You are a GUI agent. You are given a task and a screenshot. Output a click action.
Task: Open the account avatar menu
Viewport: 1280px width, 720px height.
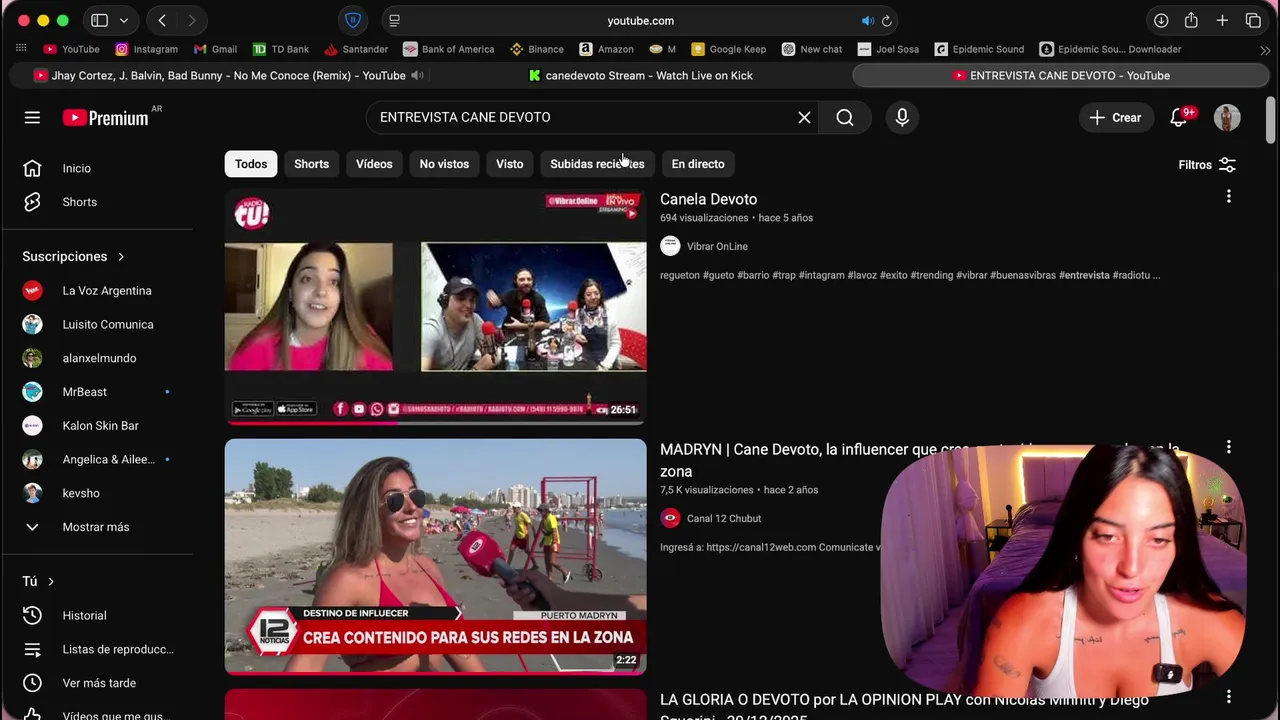coord(1227,118)
